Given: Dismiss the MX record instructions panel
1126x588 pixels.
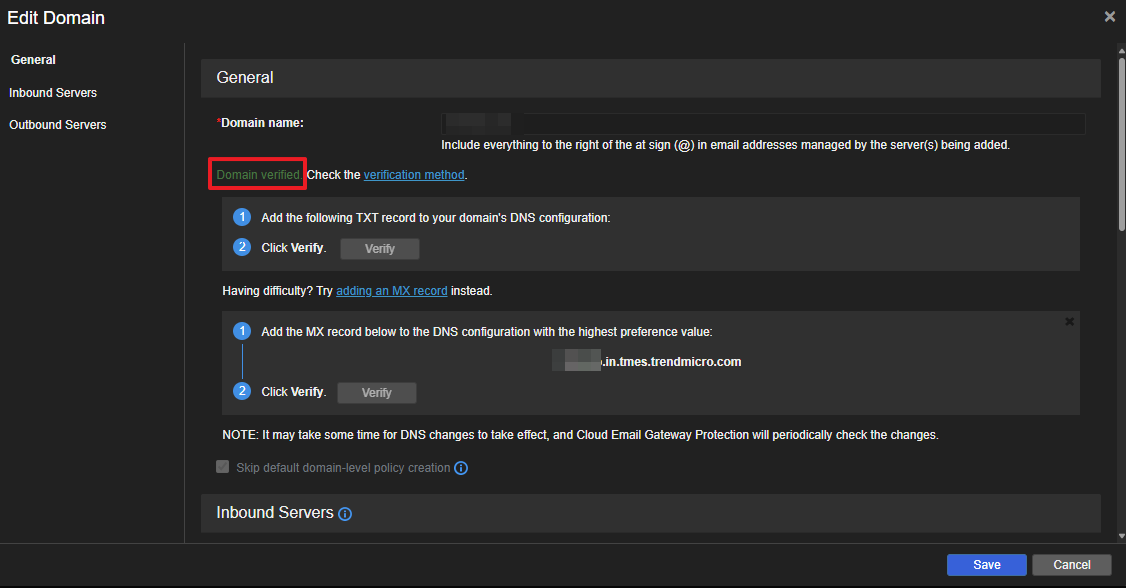Looking at the screenshot, I should 1069,322.
